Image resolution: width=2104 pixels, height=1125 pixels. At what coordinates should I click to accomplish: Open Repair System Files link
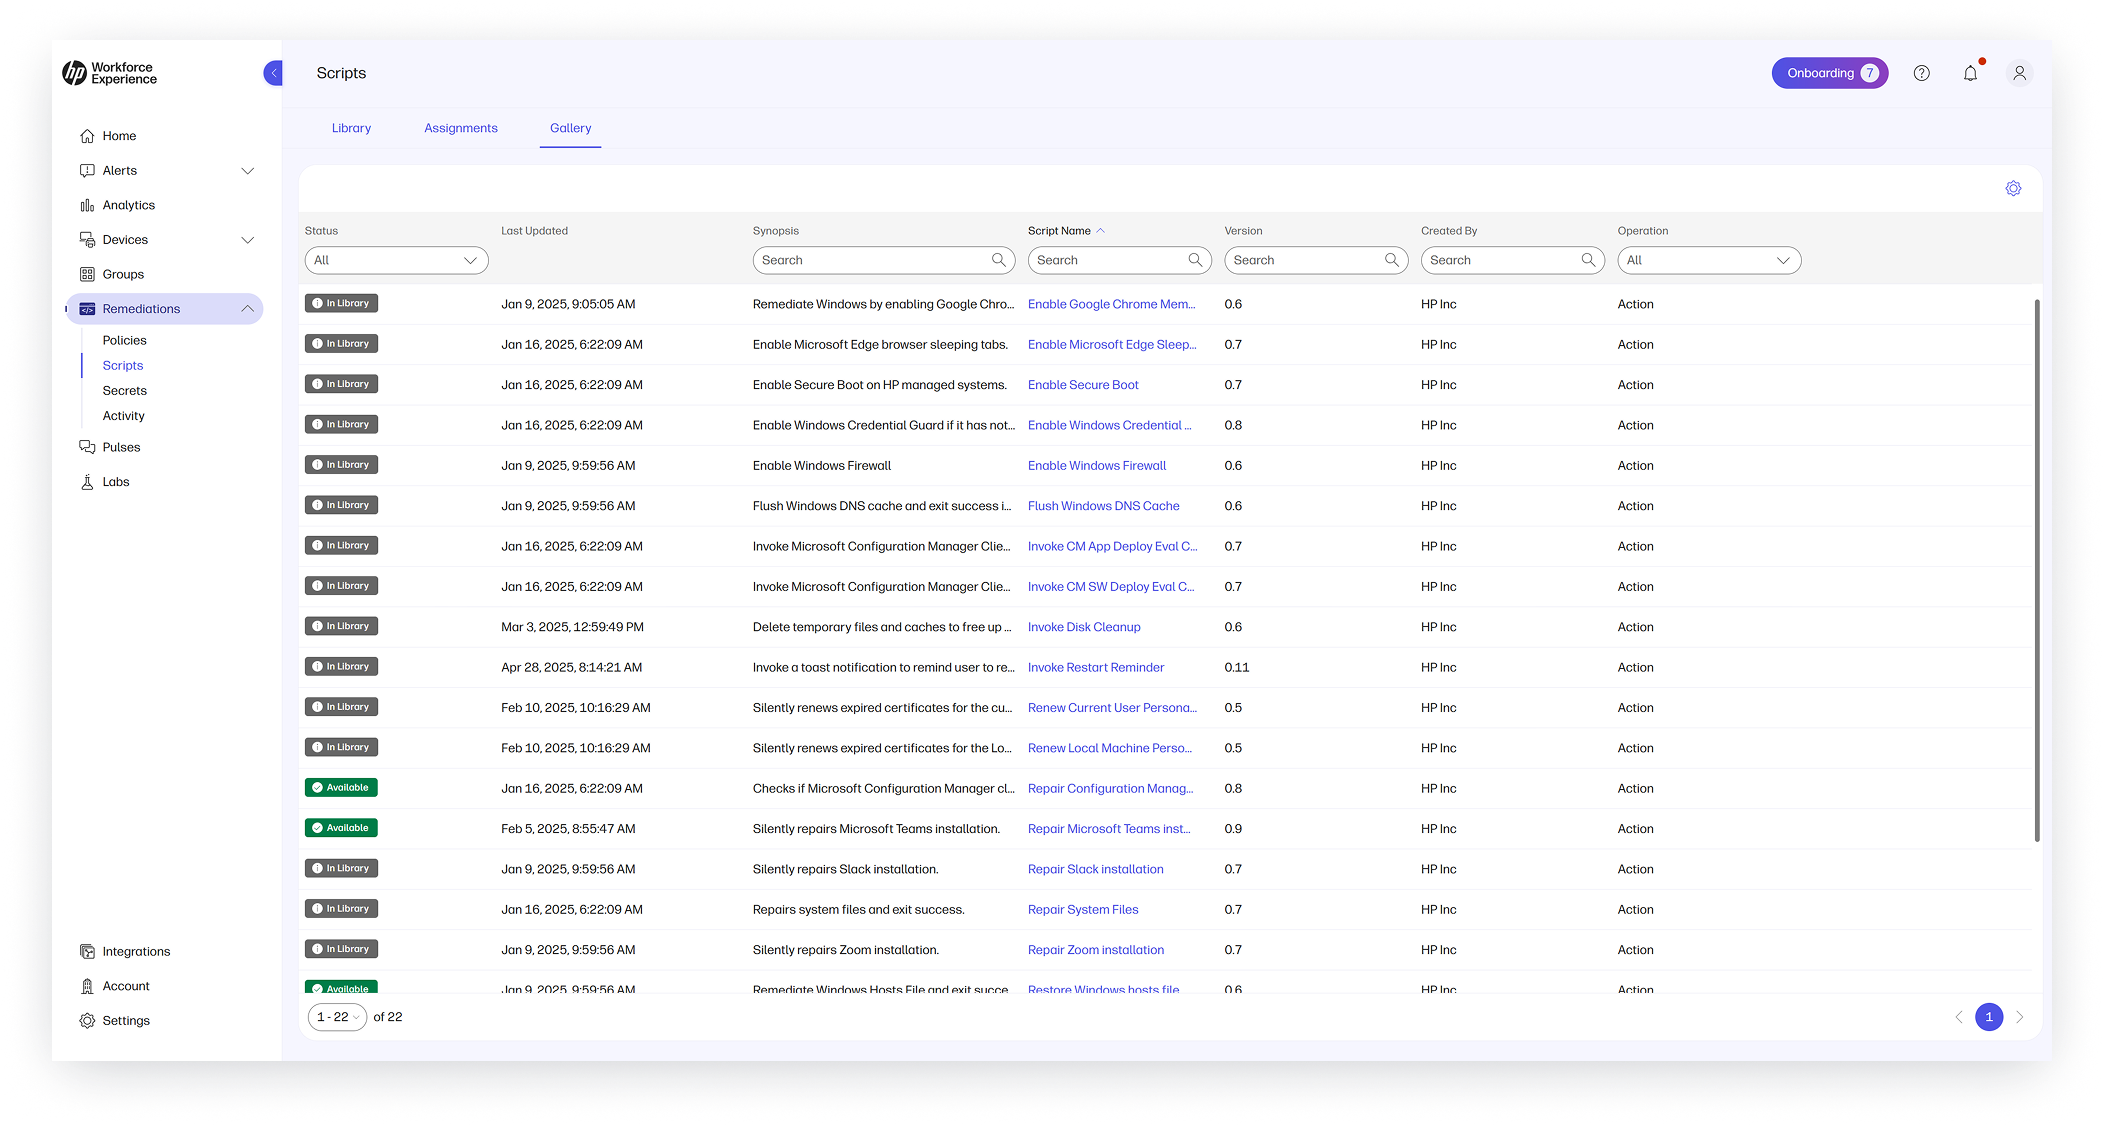[x=1083, y=910]
